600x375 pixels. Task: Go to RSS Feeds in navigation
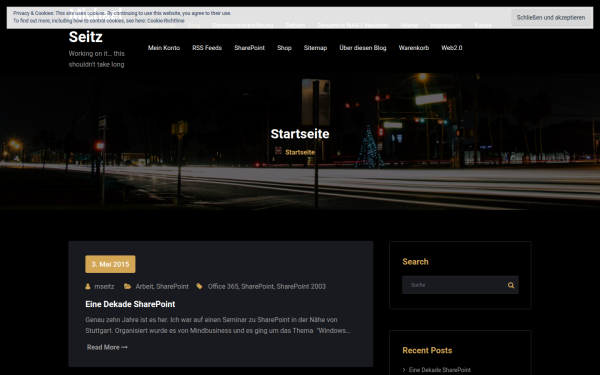[207, 48]
